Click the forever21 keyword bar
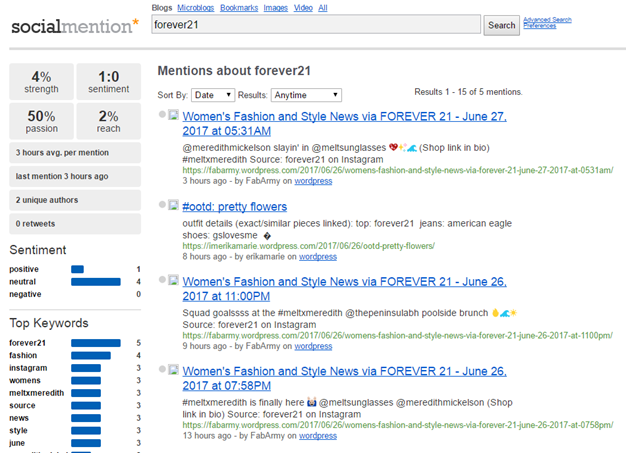This screenshot has height=455, width=628. [x=96, y=343]
